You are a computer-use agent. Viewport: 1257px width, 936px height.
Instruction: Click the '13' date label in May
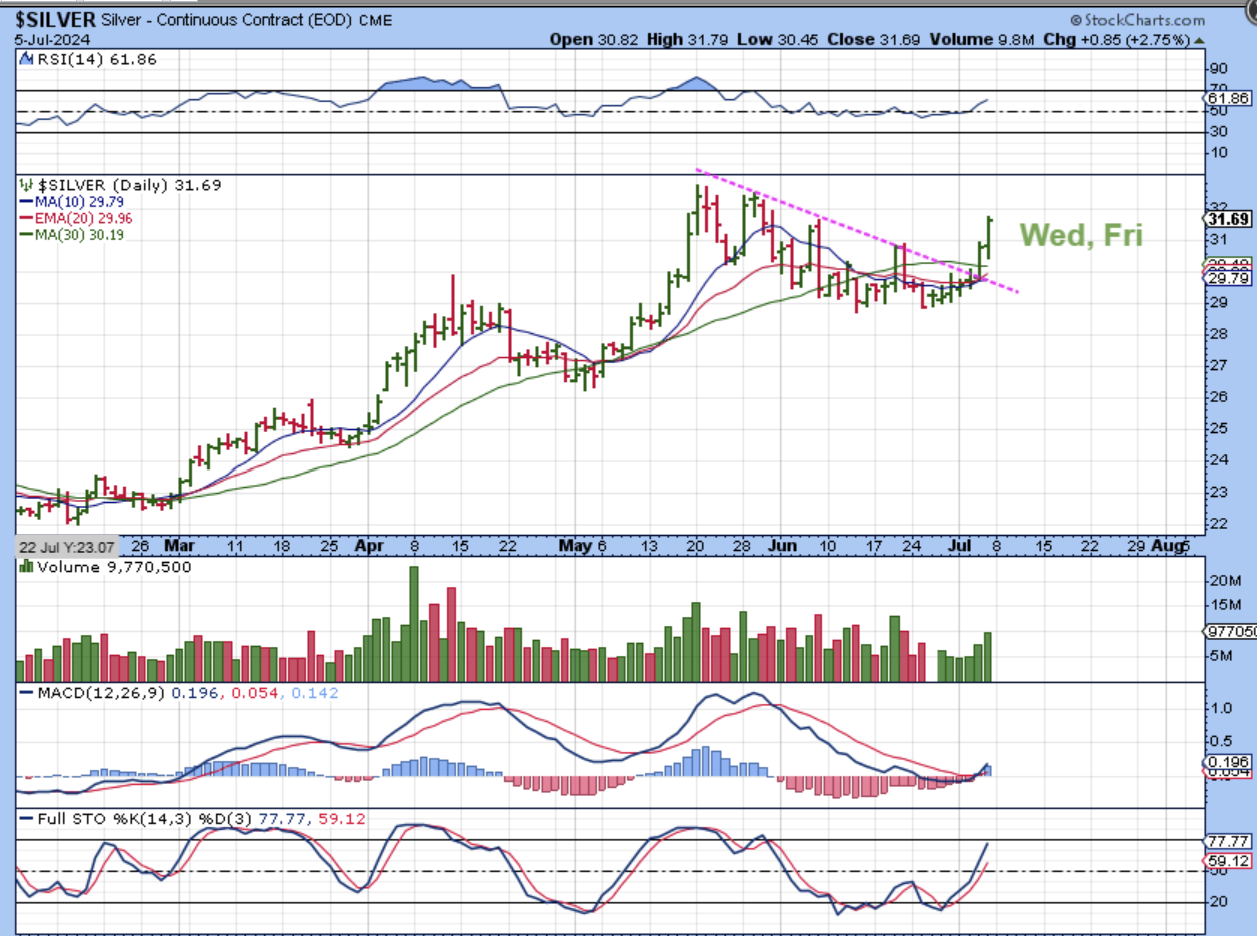coord(651,547)
